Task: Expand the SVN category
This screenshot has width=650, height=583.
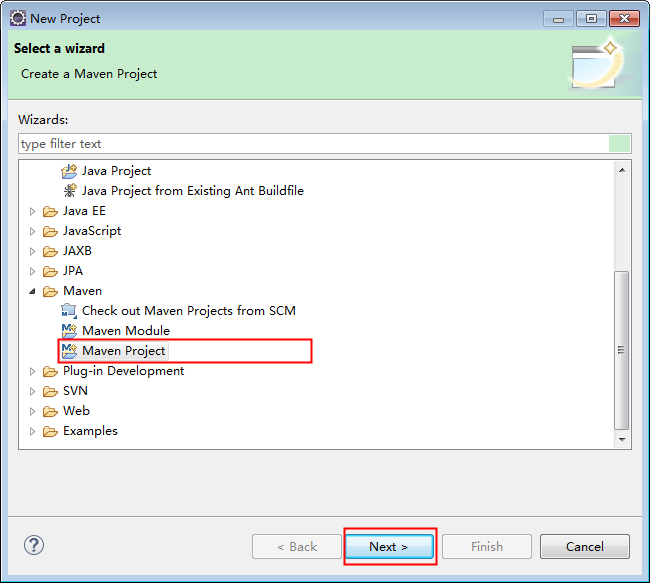Action: [x=32, y=391]
